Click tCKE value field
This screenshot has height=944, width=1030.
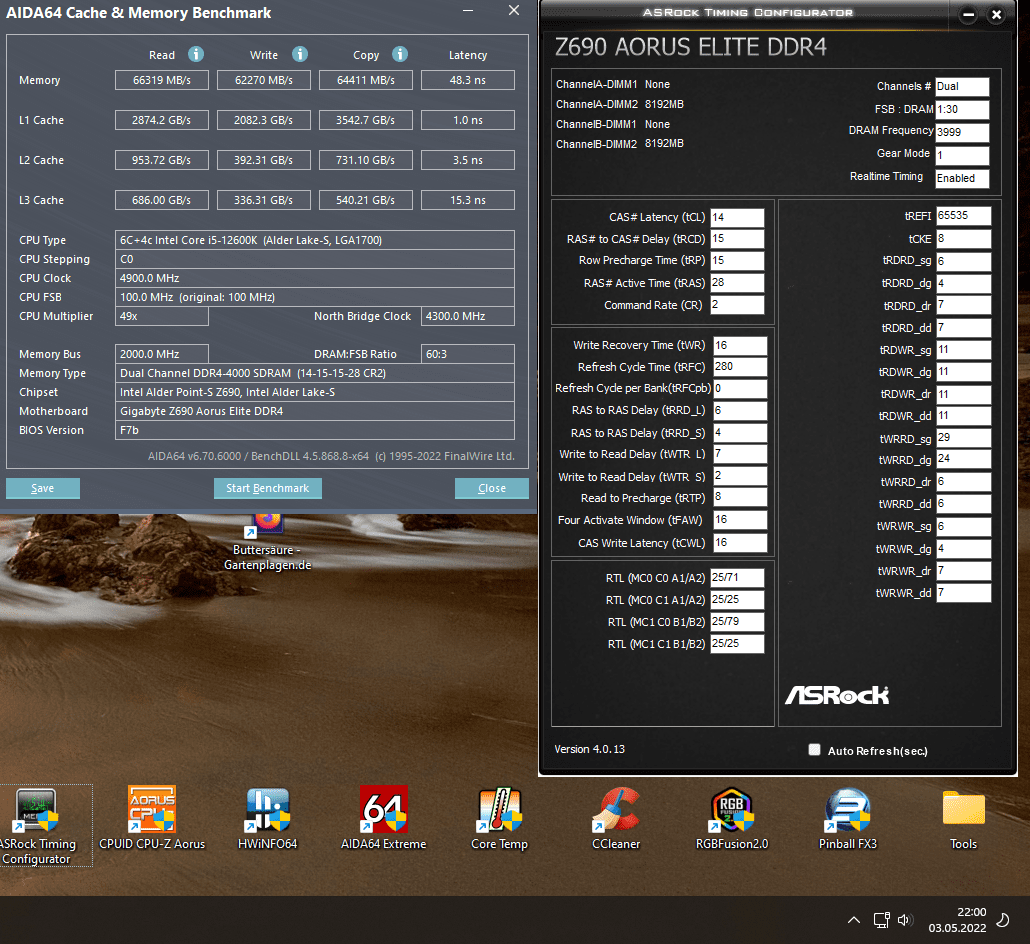pos(964,239)
